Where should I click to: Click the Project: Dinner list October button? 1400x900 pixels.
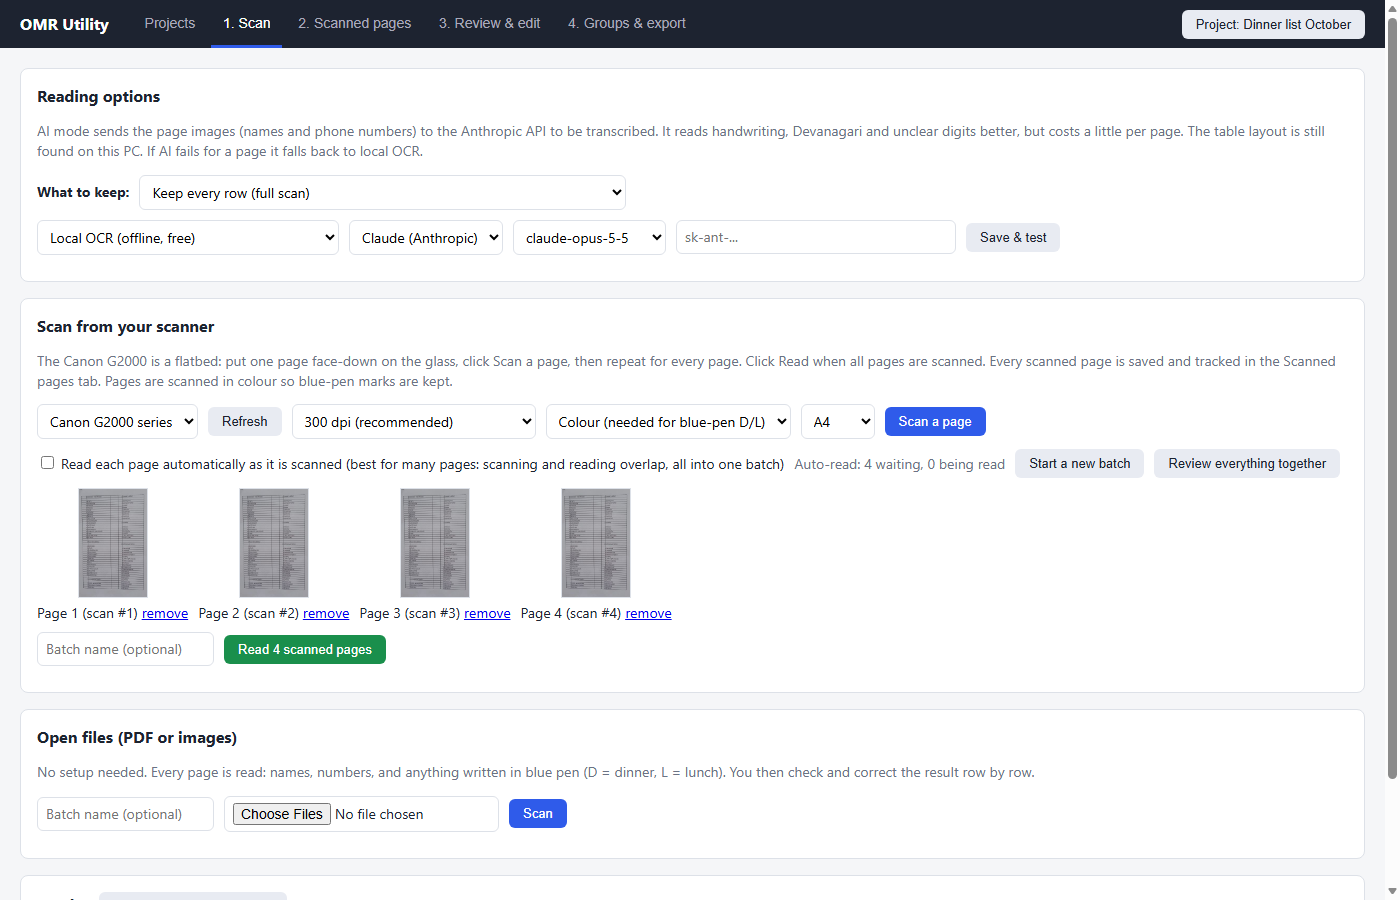pos(1273,24)
